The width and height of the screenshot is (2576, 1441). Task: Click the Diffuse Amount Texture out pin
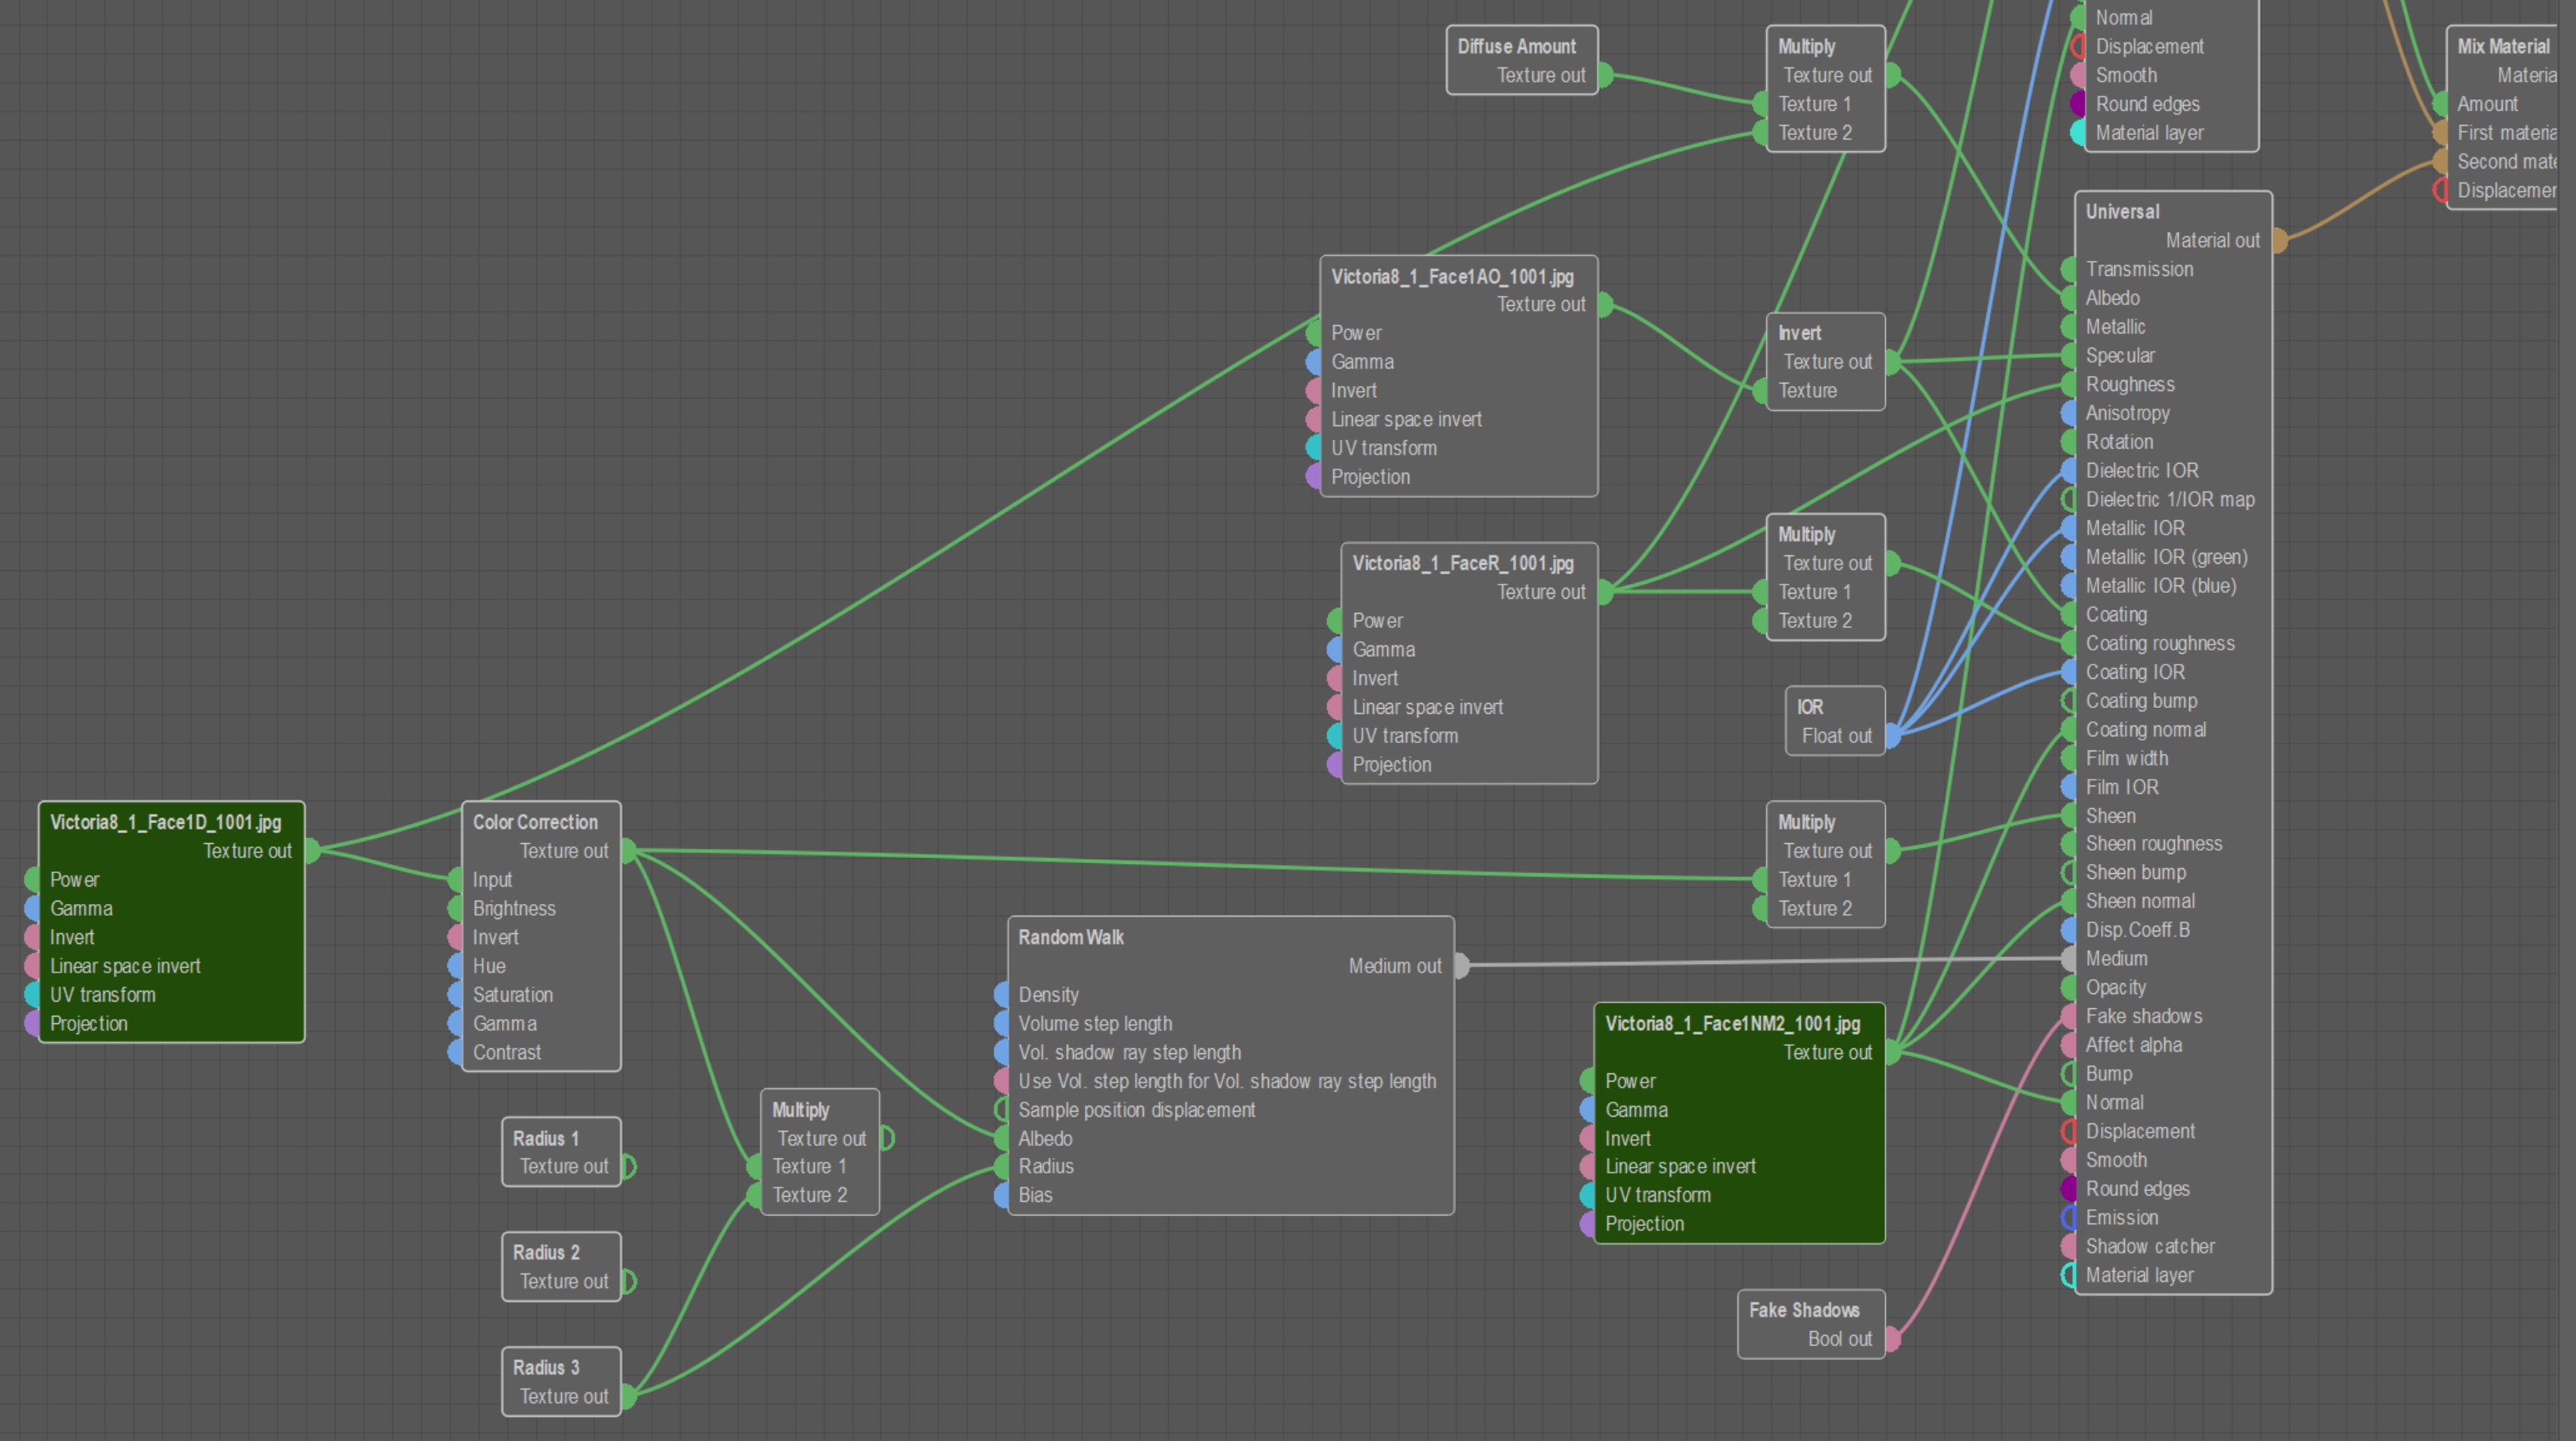[1605, 75]
